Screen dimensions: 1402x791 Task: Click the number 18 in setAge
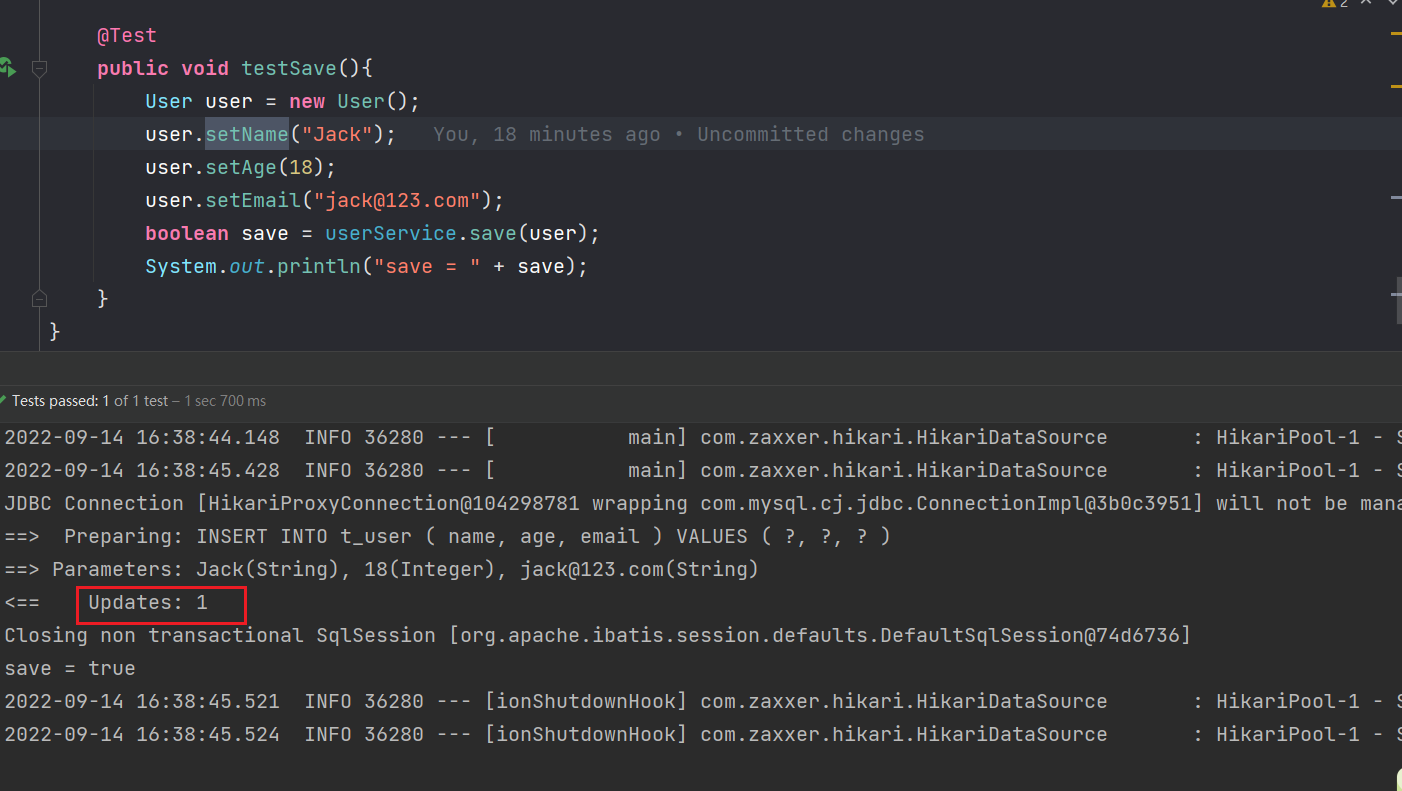coord(301,167)
